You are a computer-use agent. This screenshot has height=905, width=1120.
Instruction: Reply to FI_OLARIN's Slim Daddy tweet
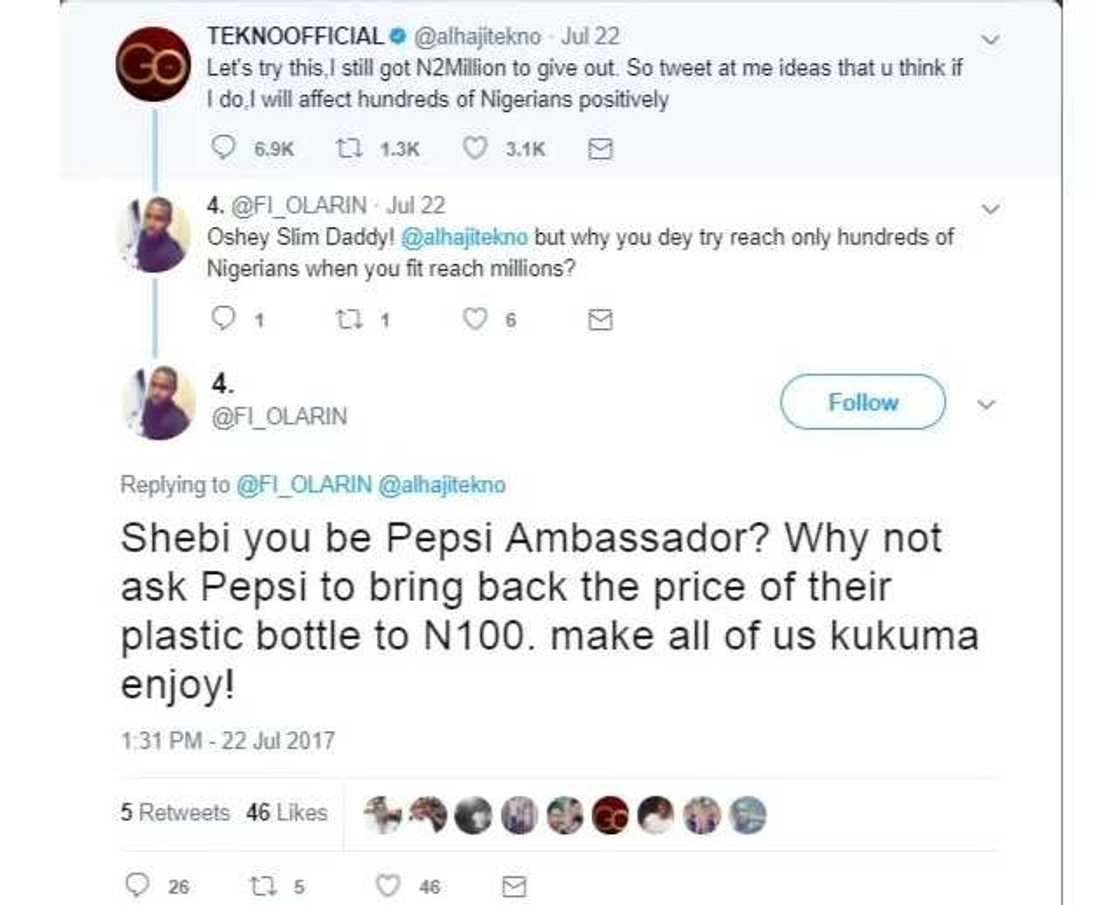click(x=222, y=318)
